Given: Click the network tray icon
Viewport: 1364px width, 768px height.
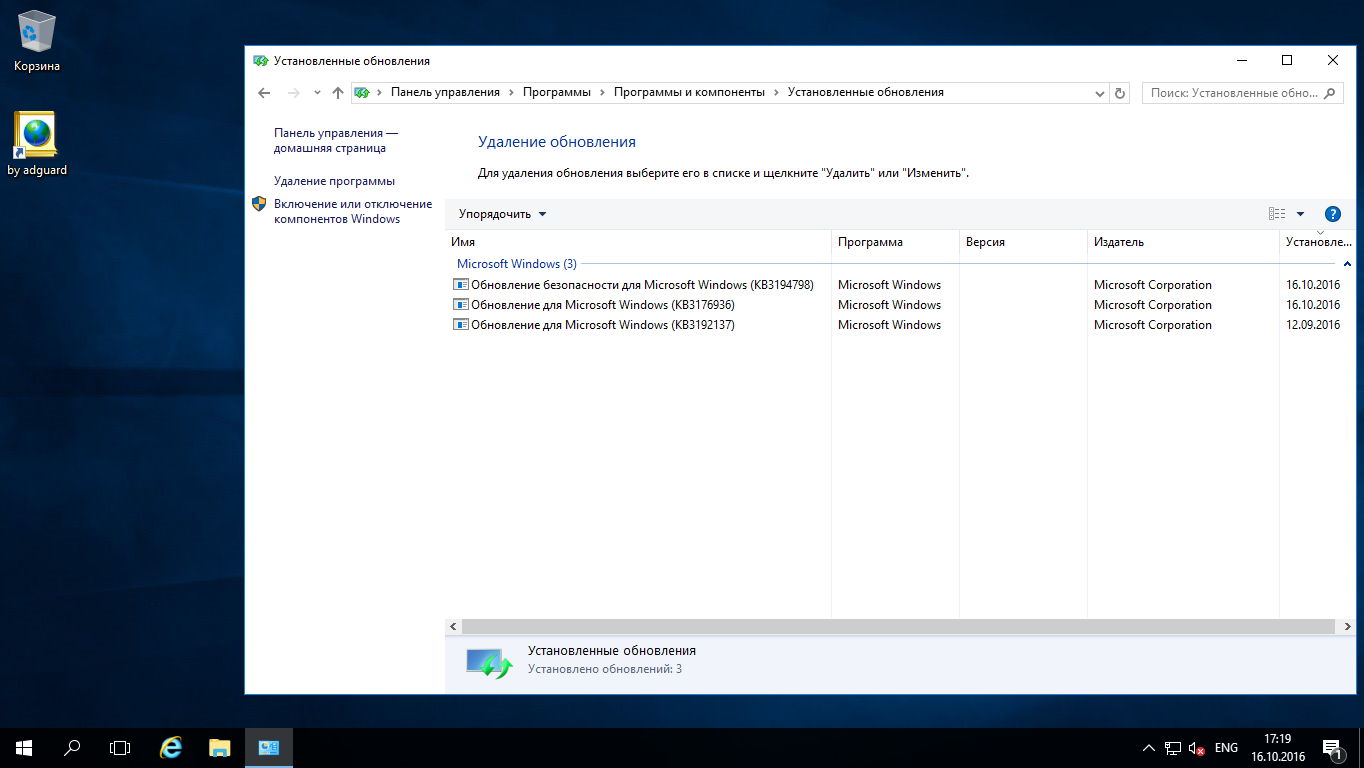Looking at the screenshot, I should pyautogui.click(x=1173, y=748).
